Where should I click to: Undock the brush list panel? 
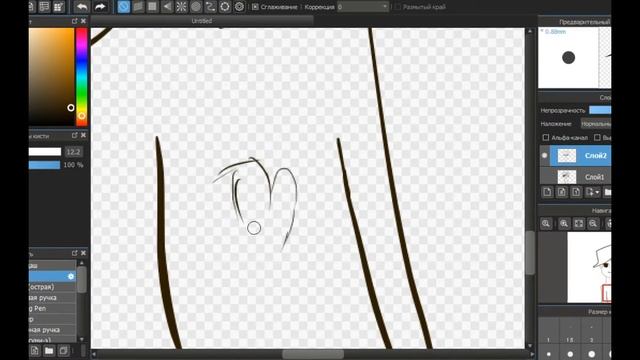(74, 253)
